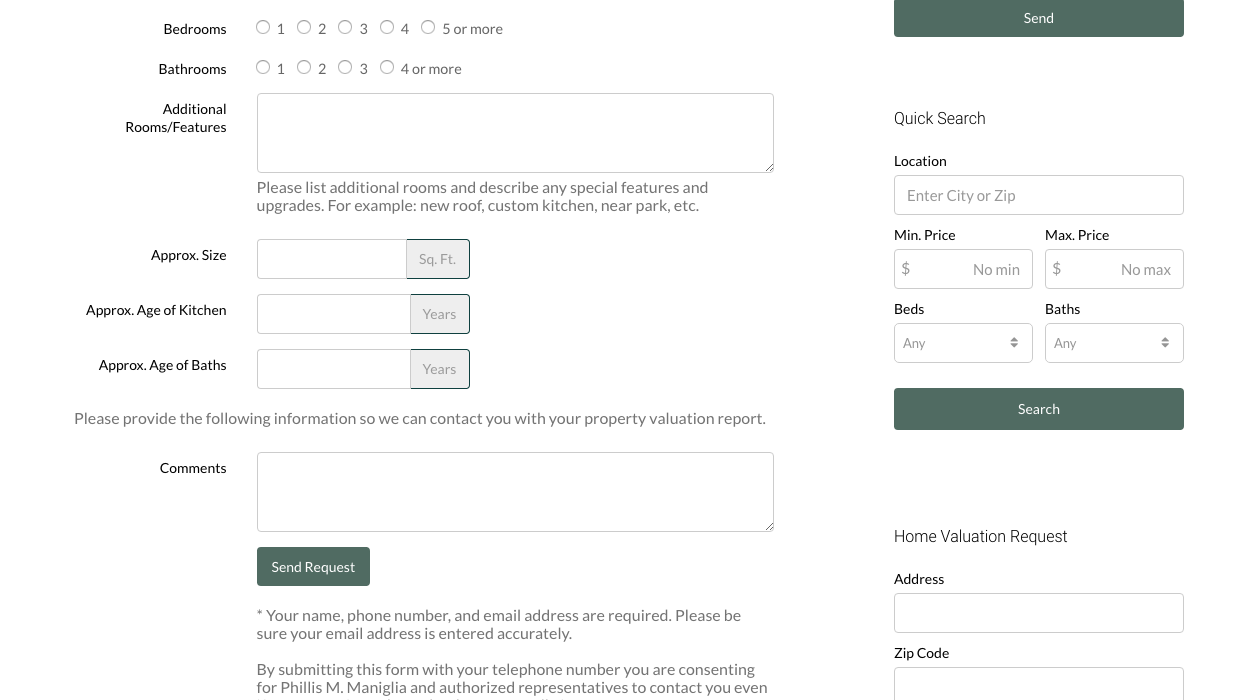Select 2 bathrooms radio button

point(304,68)
